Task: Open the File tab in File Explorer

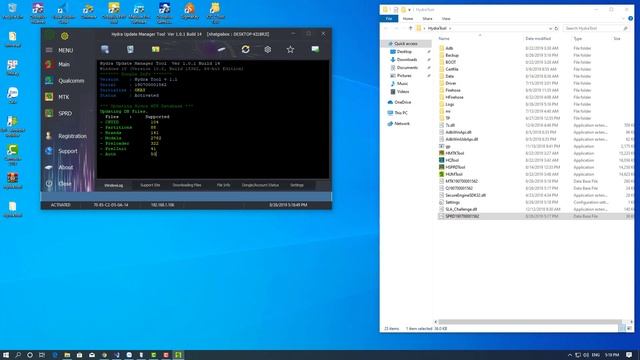Action: [389, 19]
